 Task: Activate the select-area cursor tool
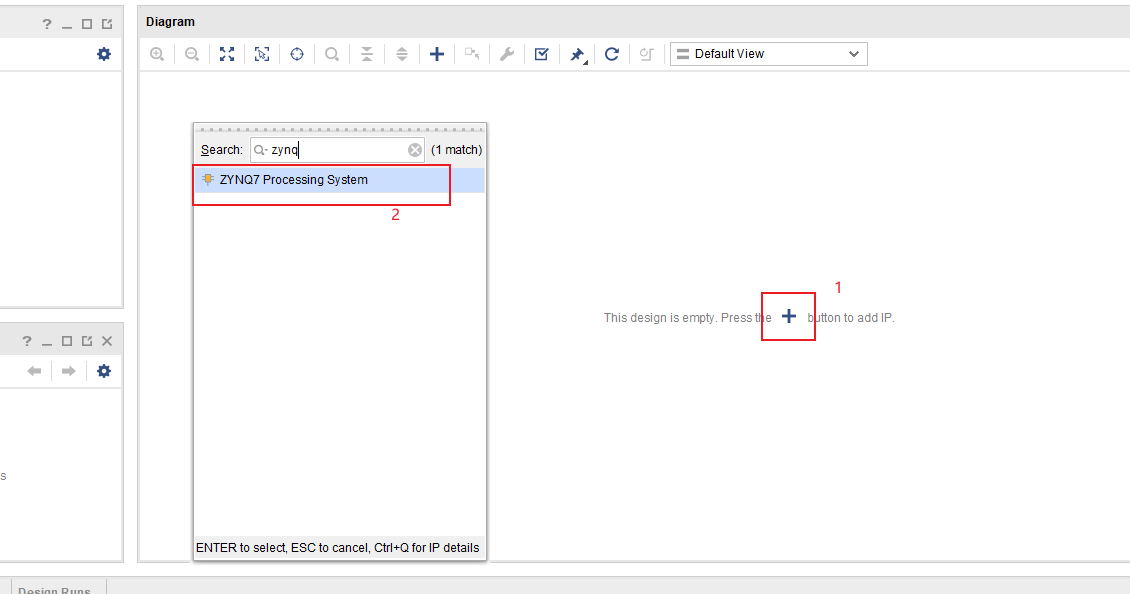(x=262, y=54)
